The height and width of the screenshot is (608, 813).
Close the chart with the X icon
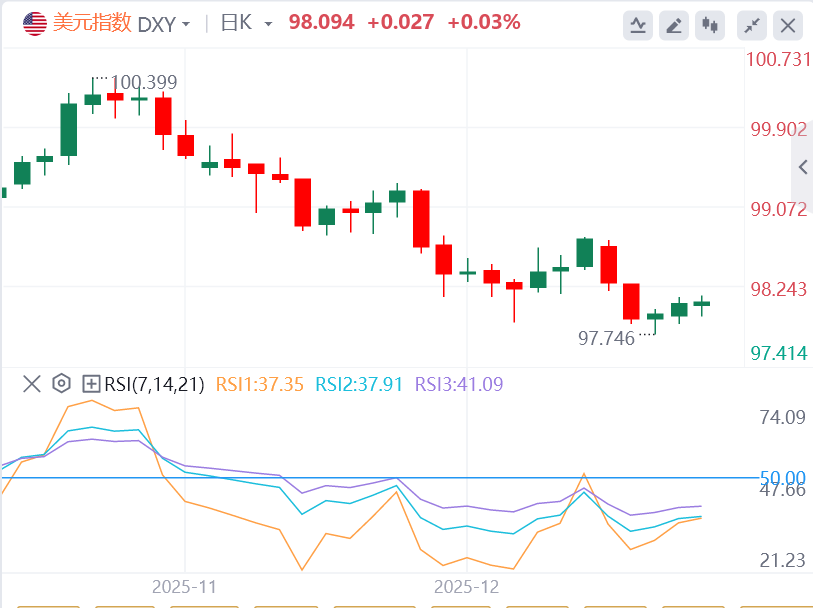coord(788,24)
